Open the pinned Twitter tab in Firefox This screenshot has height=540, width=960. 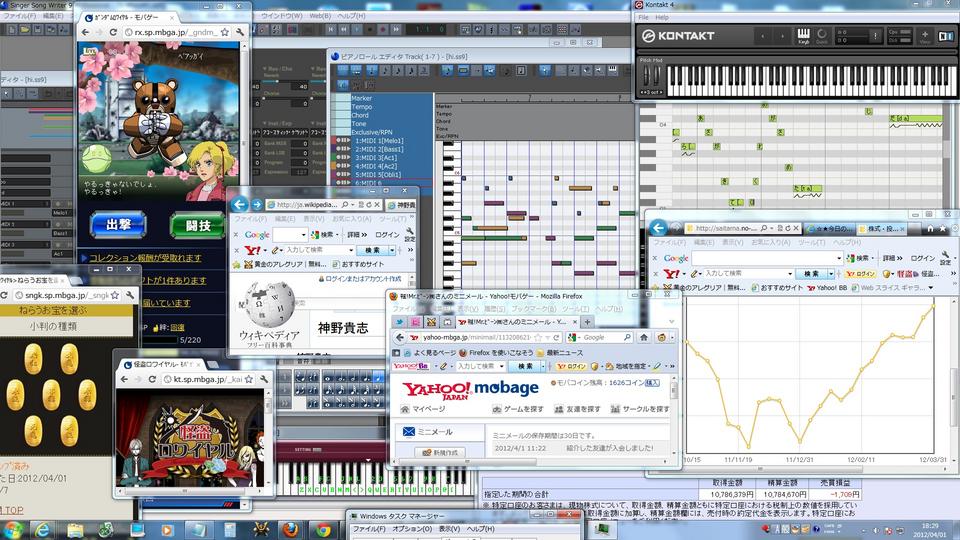400,321
